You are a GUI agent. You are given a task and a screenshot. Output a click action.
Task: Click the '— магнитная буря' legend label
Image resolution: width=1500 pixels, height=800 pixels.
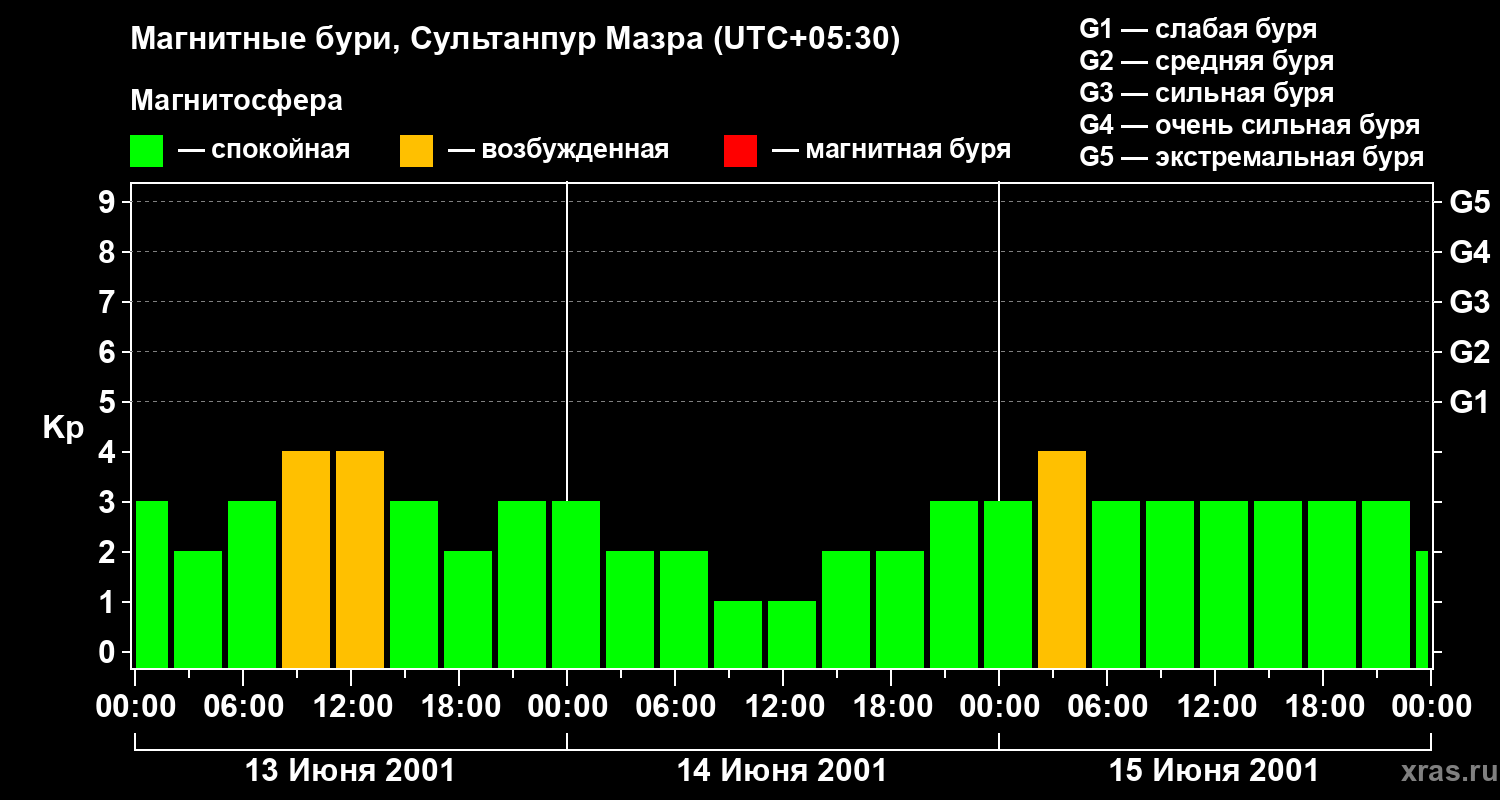[892, 151]
